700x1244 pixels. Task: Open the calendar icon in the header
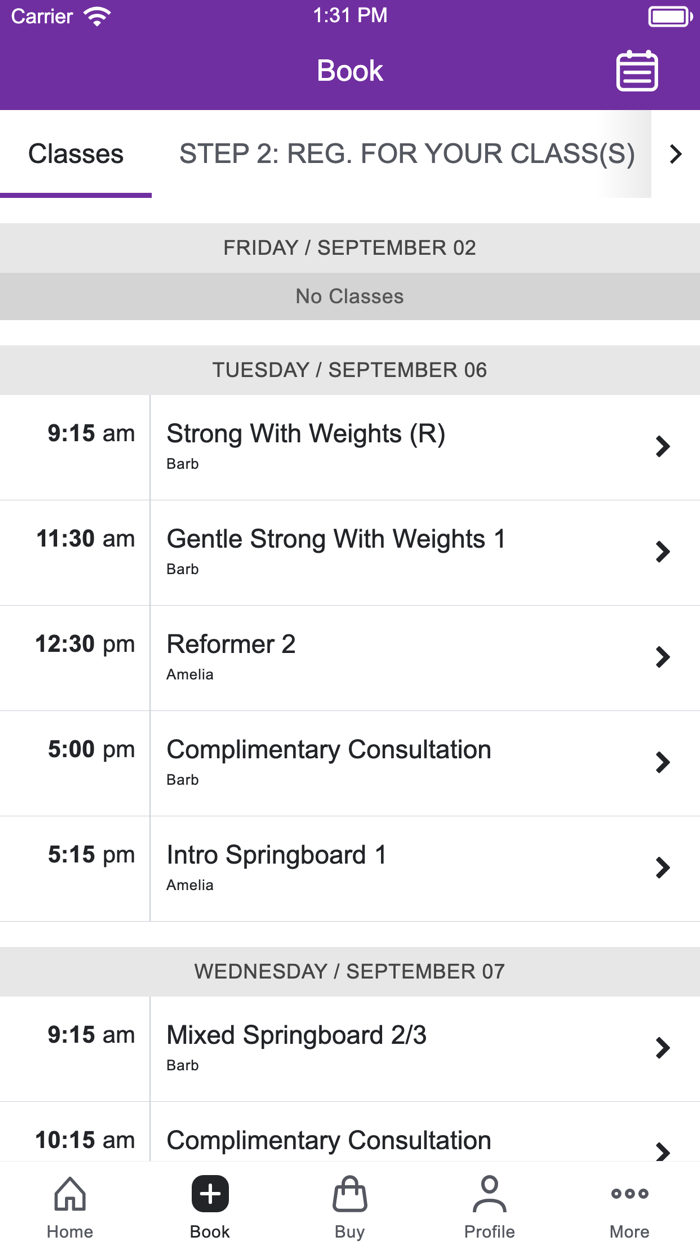pos(637,70)
